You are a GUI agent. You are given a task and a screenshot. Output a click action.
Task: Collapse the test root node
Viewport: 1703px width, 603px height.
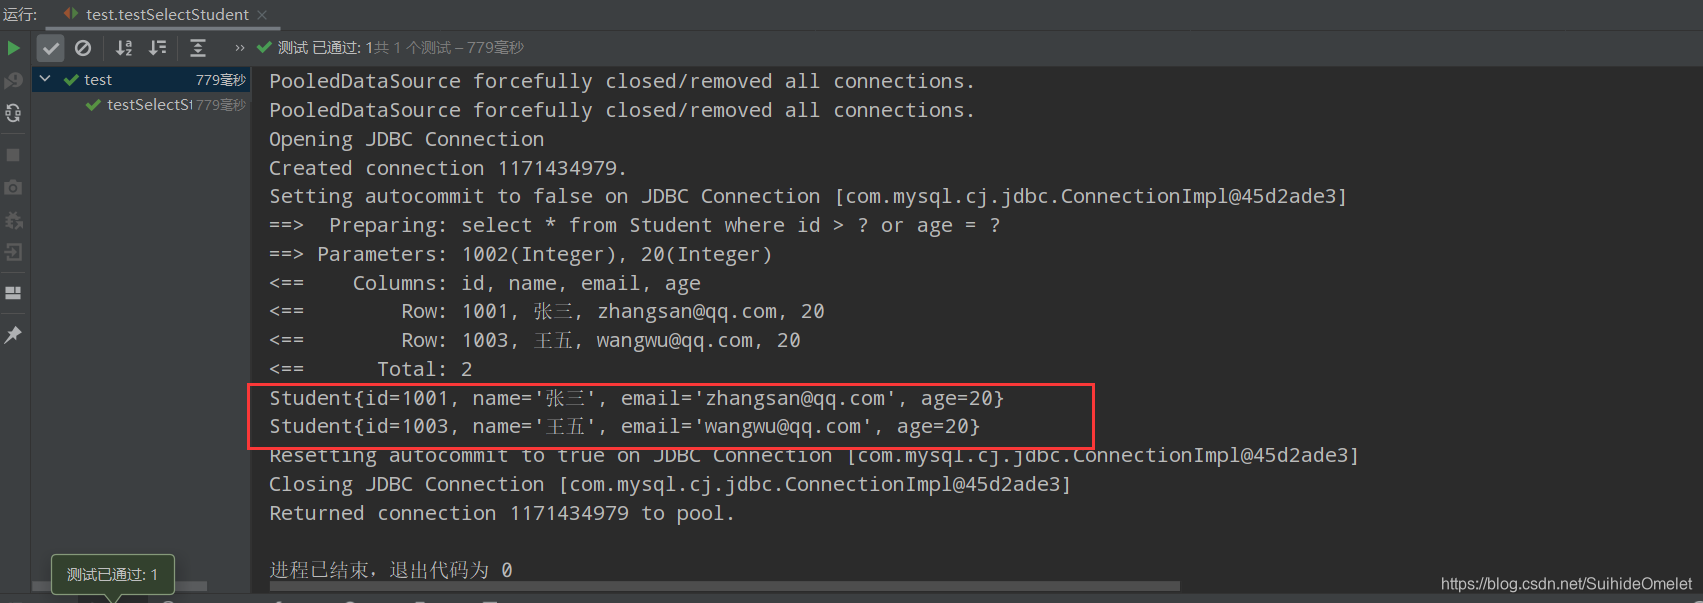pyautogui.click(x=45, y=79)
